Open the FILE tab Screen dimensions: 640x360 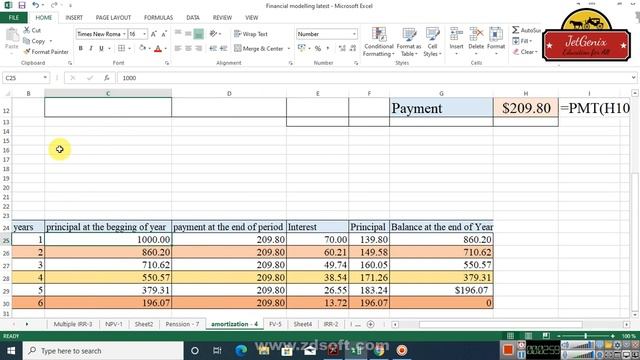tap(13, 18)
